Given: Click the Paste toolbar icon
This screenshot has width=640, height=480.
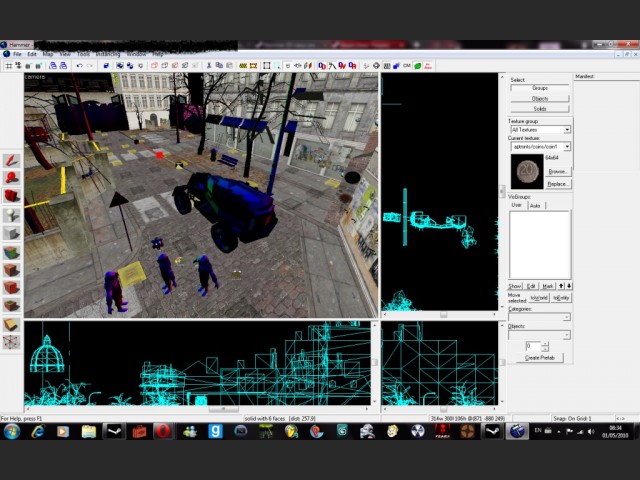Looking at the screenshot, I should pos(229,65).
